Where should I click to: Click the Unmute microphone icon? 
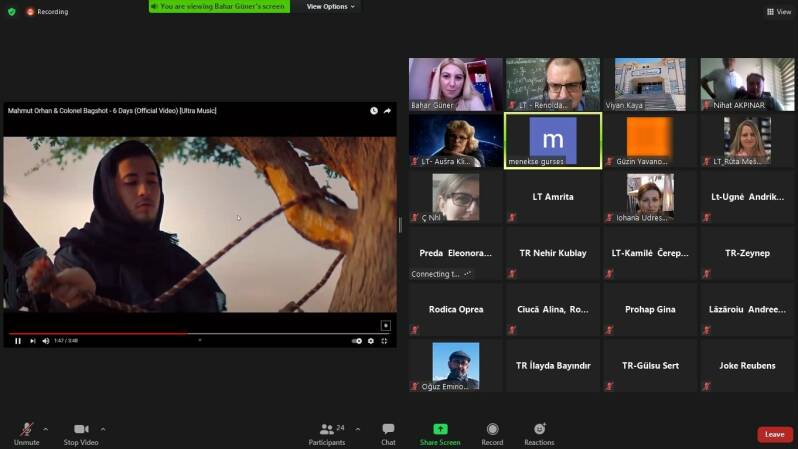[x=26, y=429]
